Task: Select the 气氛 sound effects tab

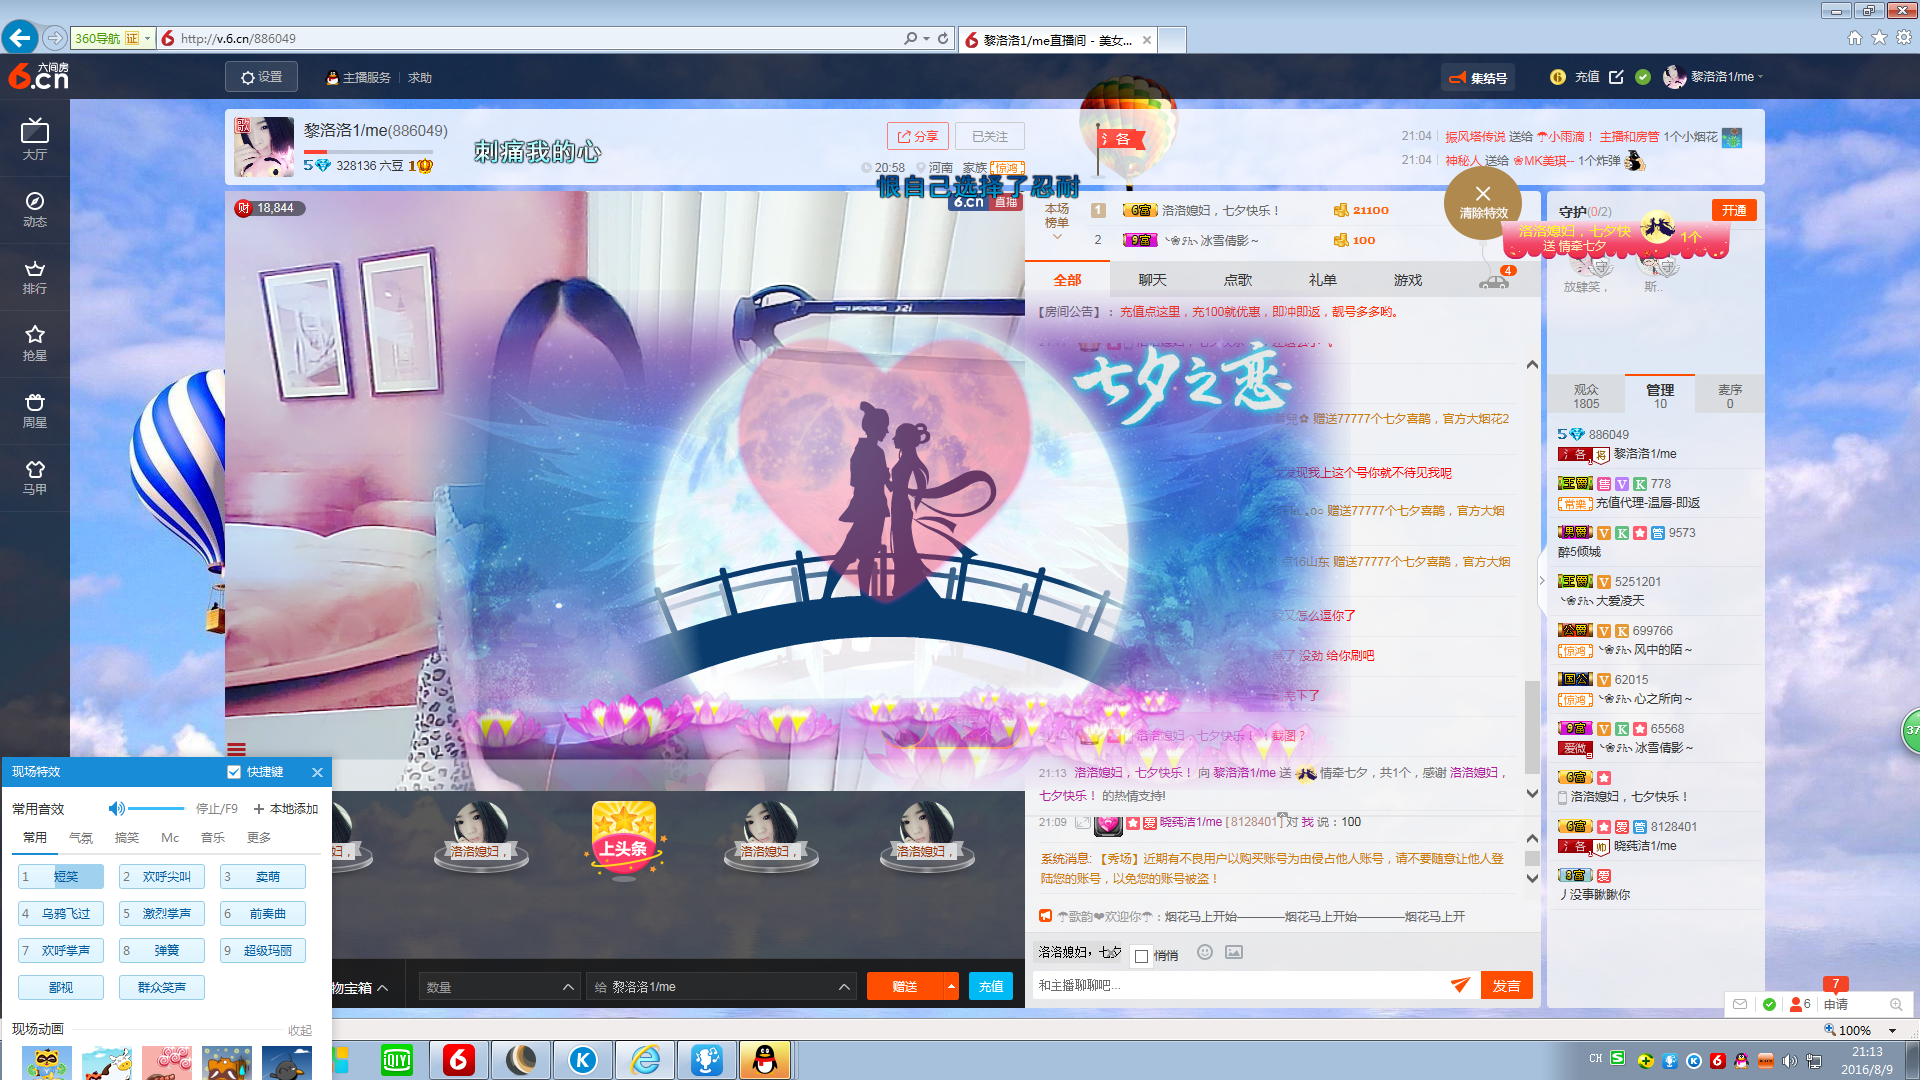Action: (81, 838)
